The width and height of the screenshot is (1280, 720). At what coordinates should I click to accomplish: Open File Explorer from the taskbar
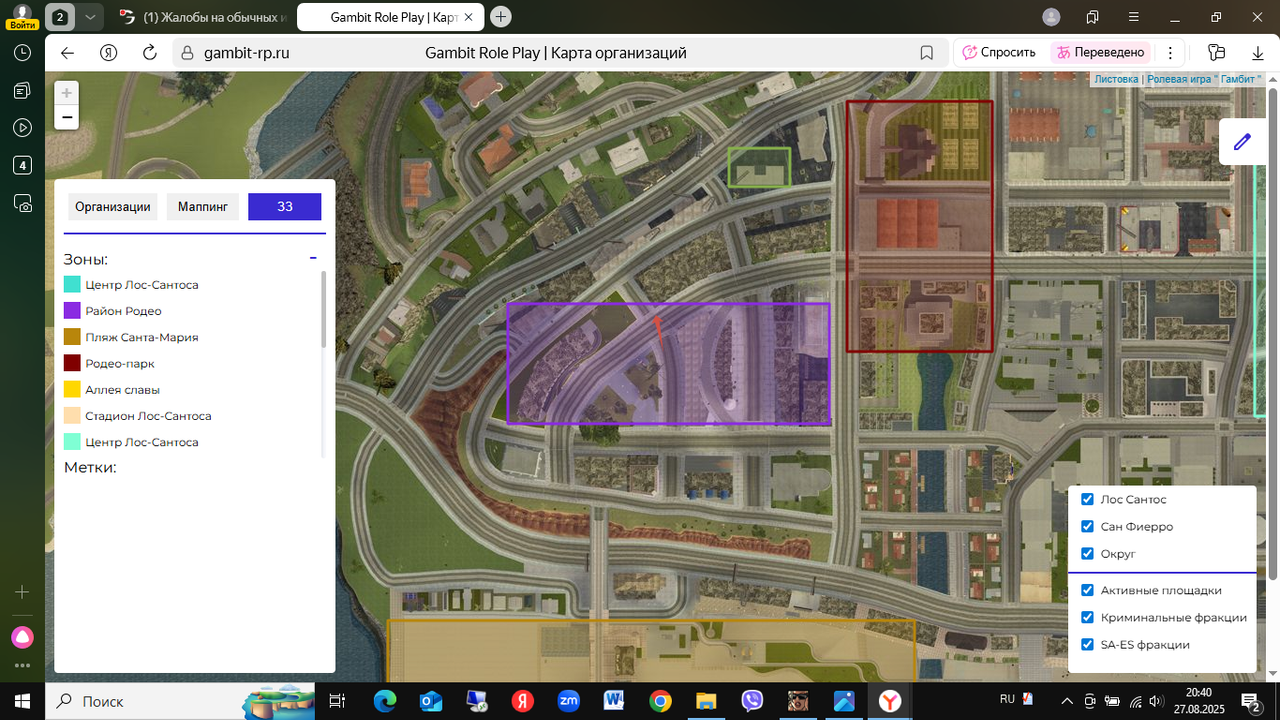[706, 701]
